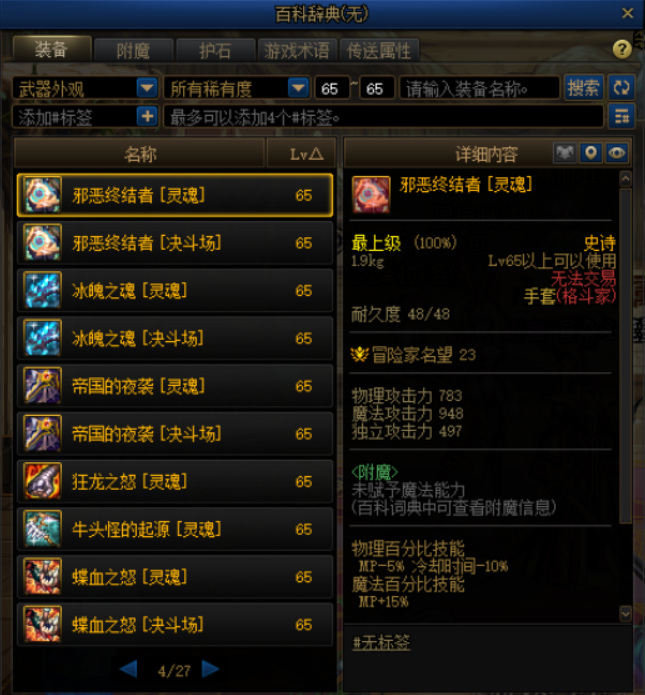
Task: Click the location pin icon in details header
Action: (x=590, y=153)
